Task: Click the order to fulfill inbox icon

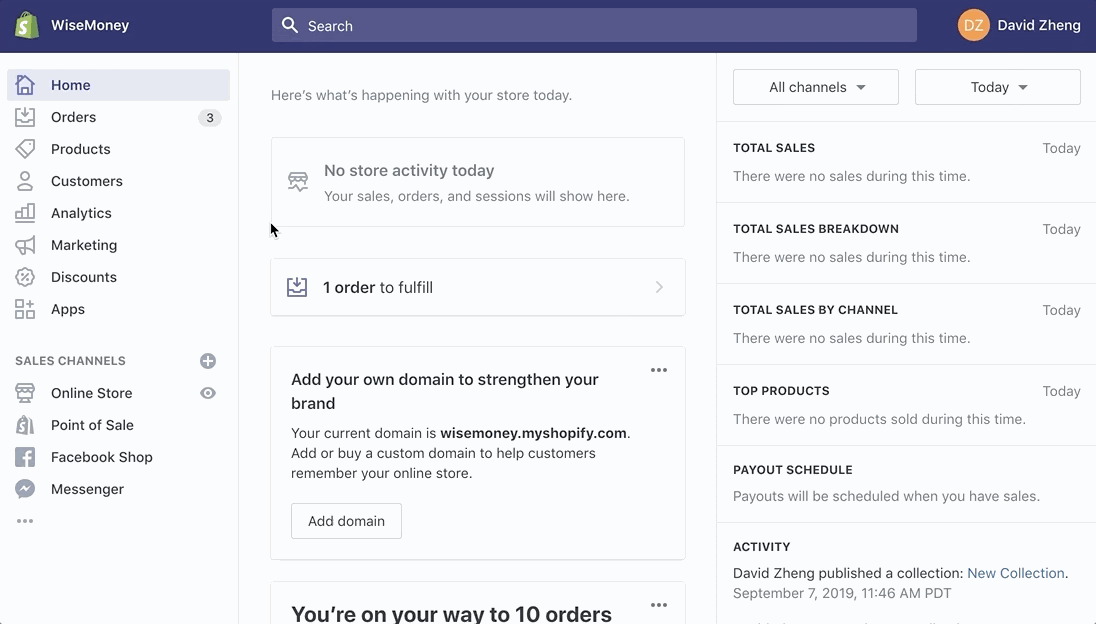Action: tap(297, 287)
